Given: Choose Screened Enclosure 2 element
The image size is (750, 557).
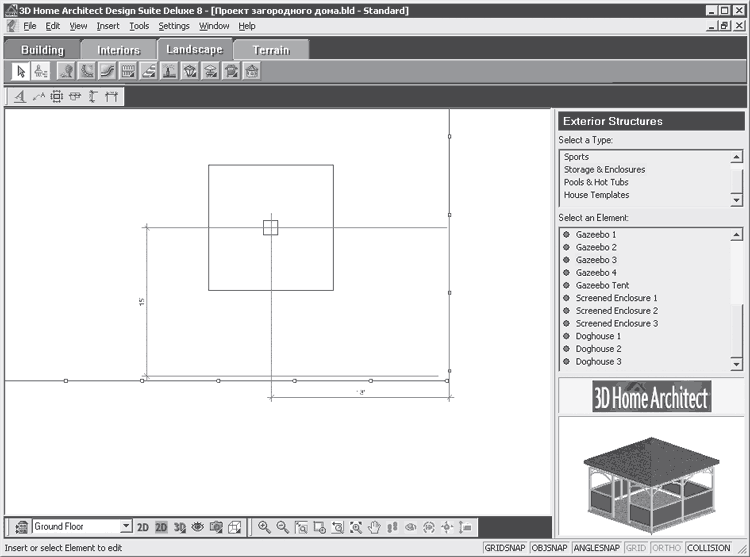Looking at the screenshot, I should pyautogui.click(x=617, y=311).
